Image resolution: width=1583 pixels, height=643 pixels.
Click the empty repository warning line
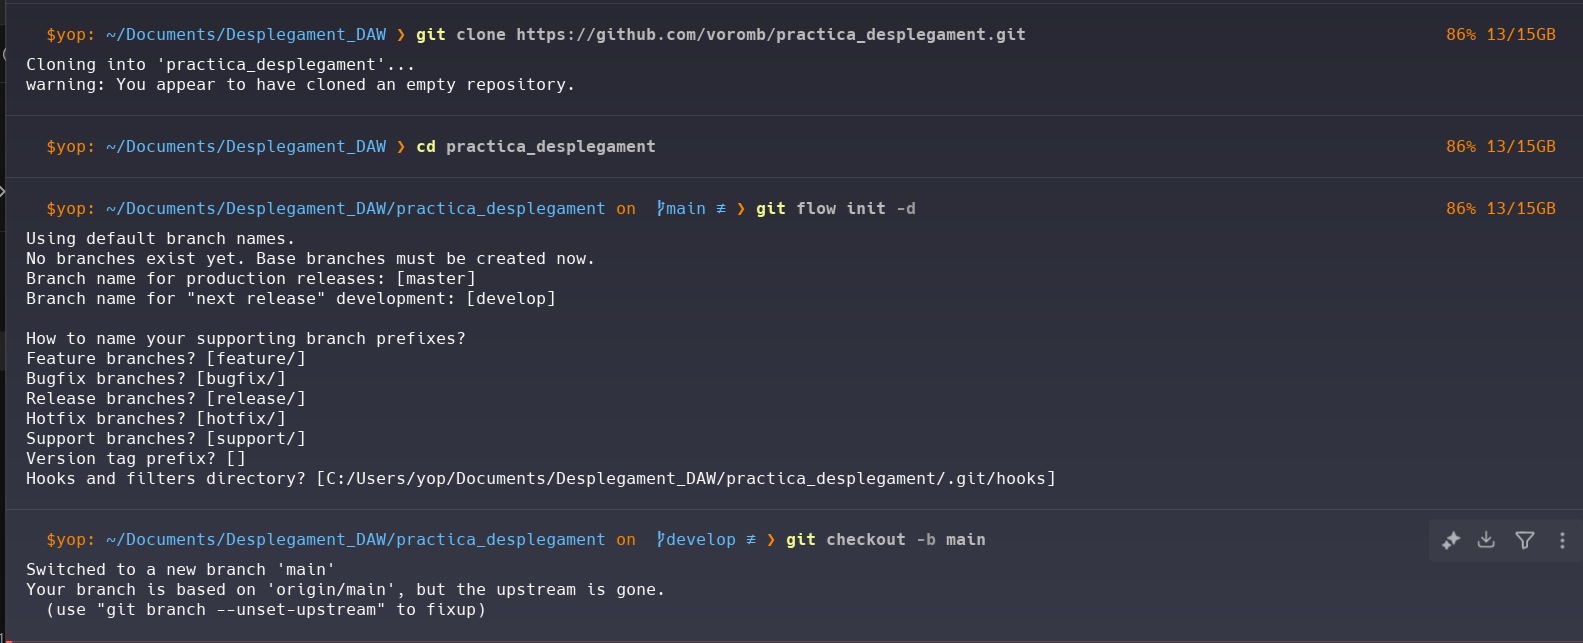300,85
